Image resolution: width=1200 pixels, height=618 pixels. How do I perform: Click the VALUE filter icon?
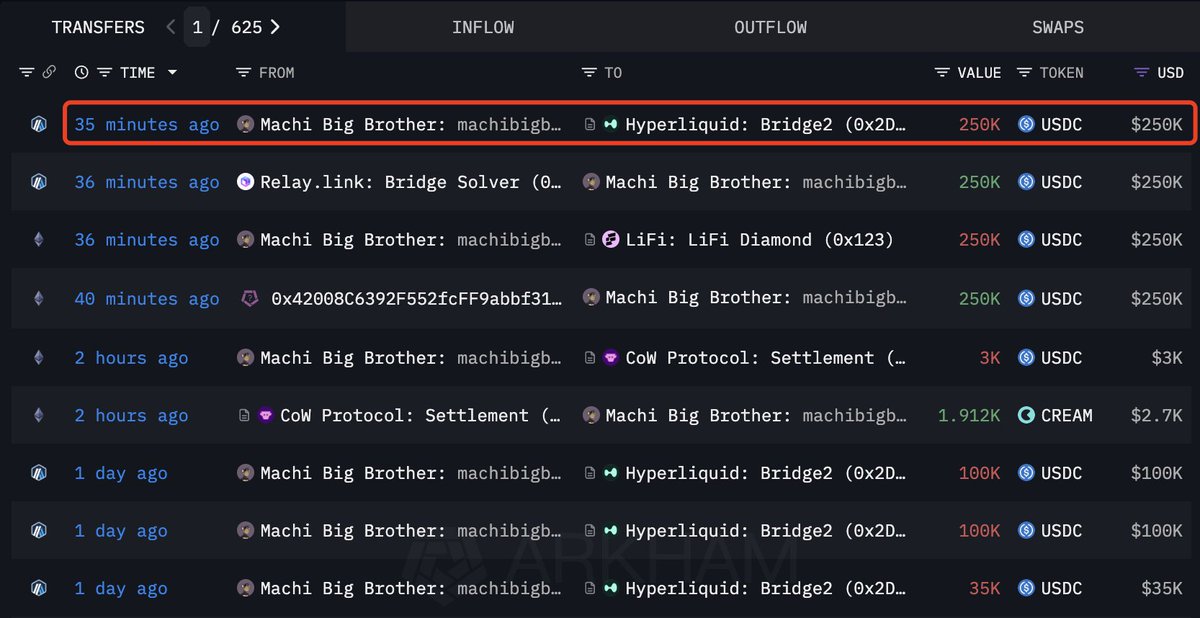coord(942,73)
